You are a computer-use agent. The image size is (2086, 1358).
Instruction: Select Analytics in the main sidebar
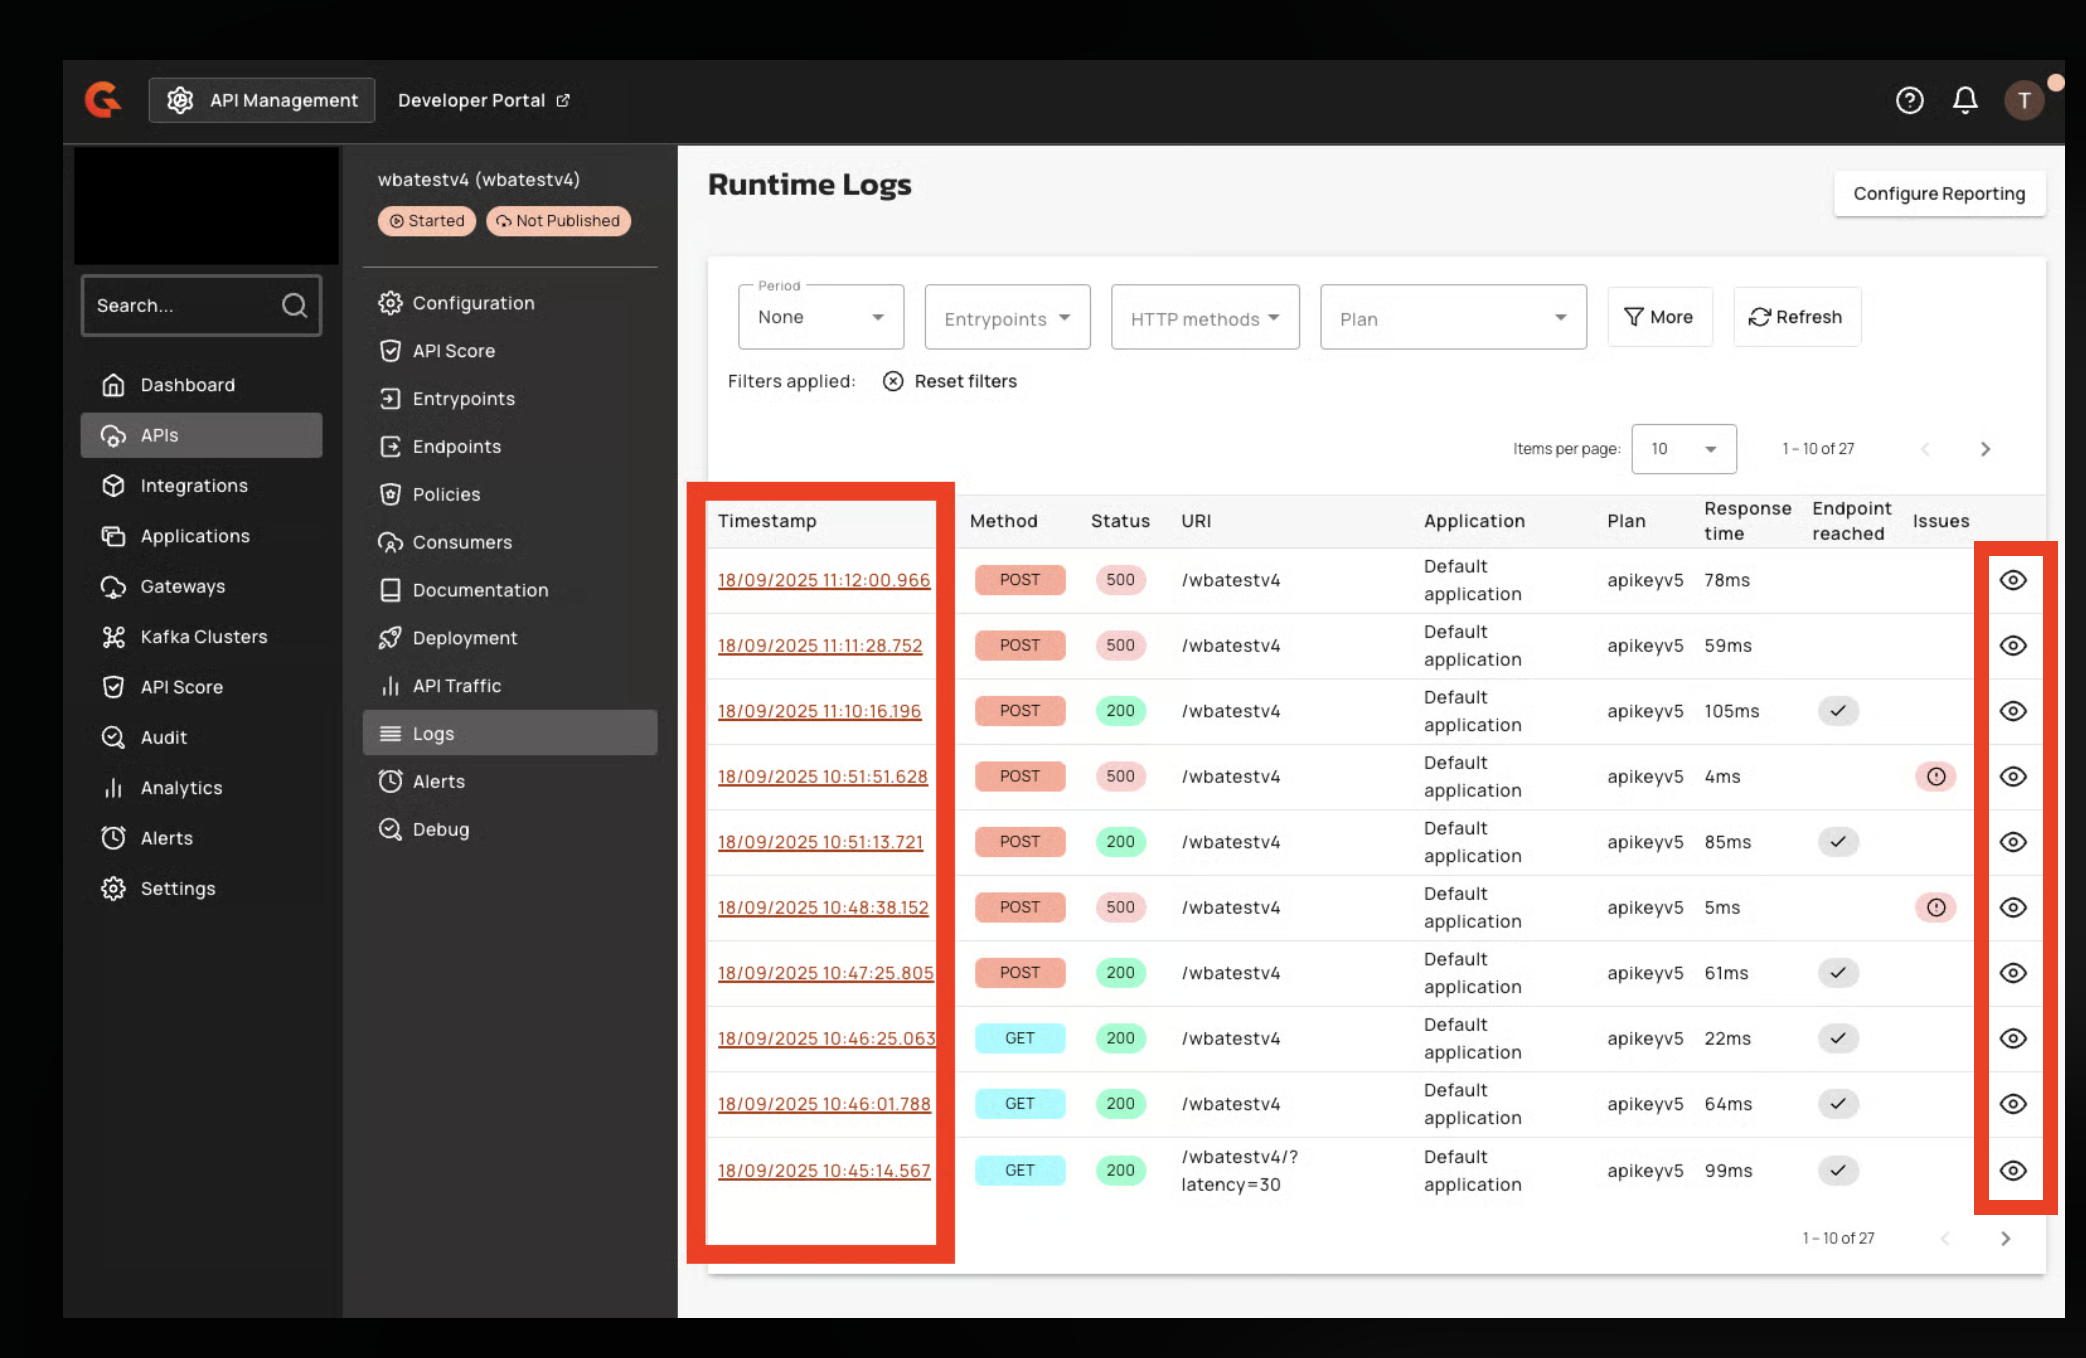point(181,788)
